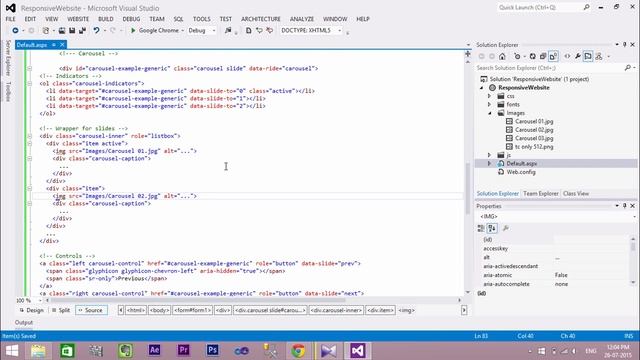640x360 pixels.
Task: Toggle Show All Files in Solution Explorer
Action: (x=553, y=56)
